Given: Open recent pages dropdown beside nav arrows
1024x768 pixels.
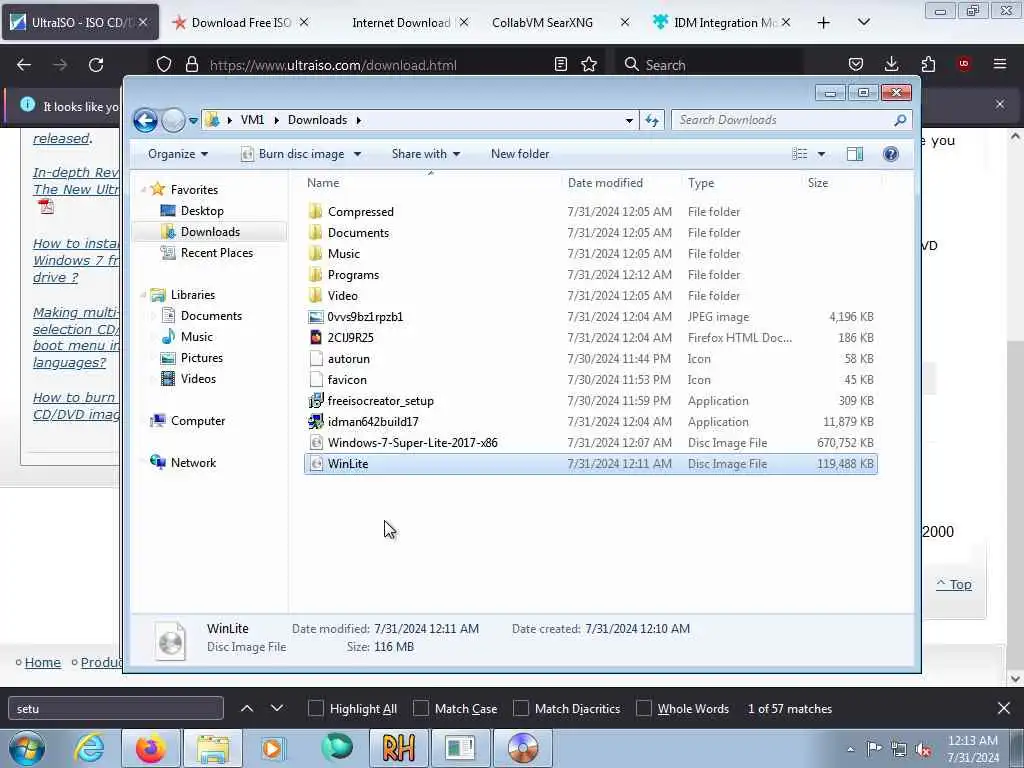Looking at the screenshot, I should click(x=193, y=121).
